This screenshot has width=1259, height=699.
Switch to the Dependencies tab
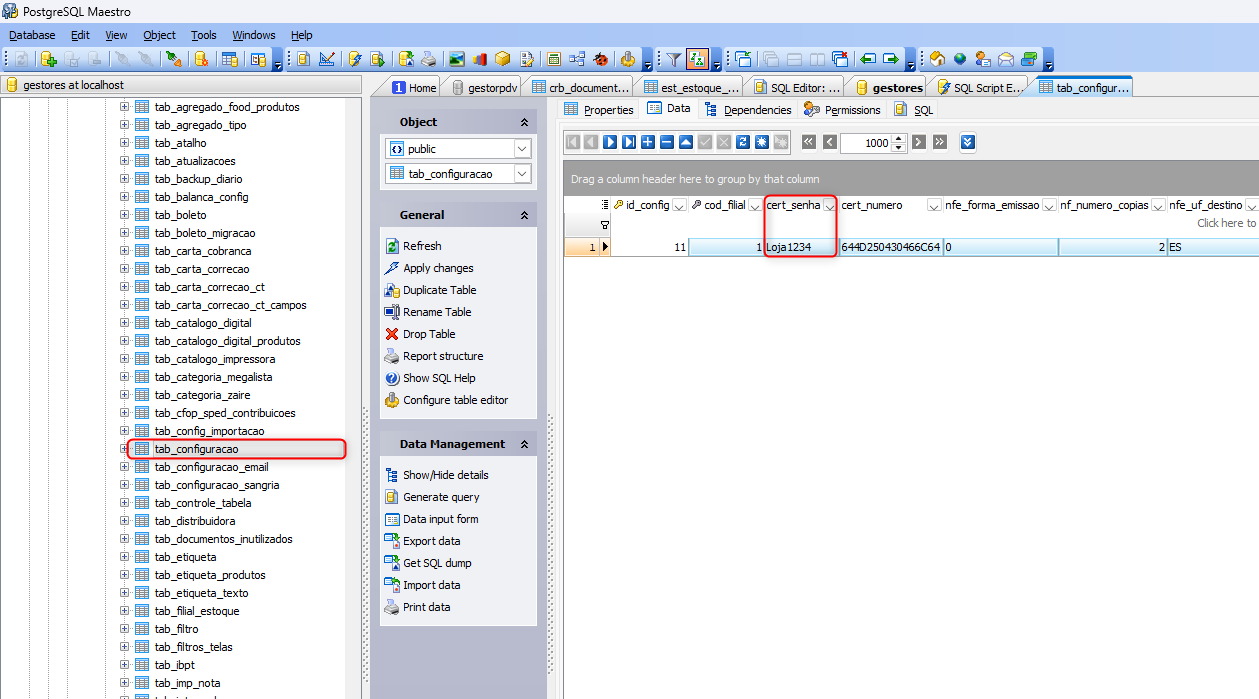coord(757,110)
